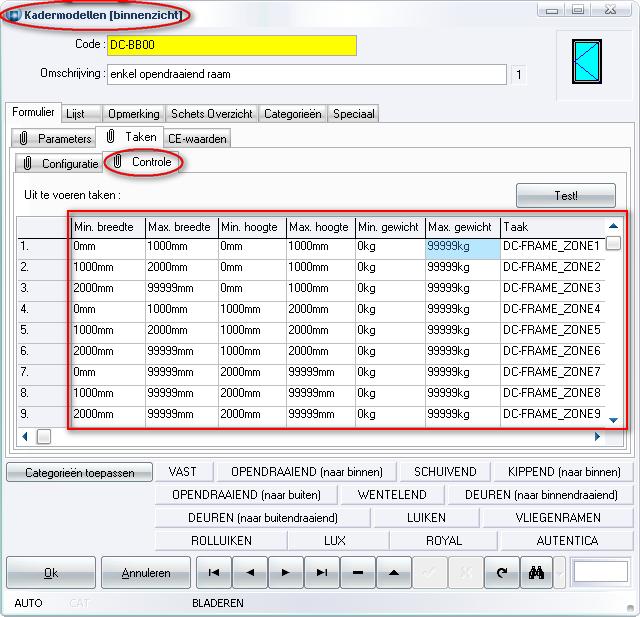Screen dimensions: 640x617
Task: Click the language number 1 box
Action: click(519, 75)
